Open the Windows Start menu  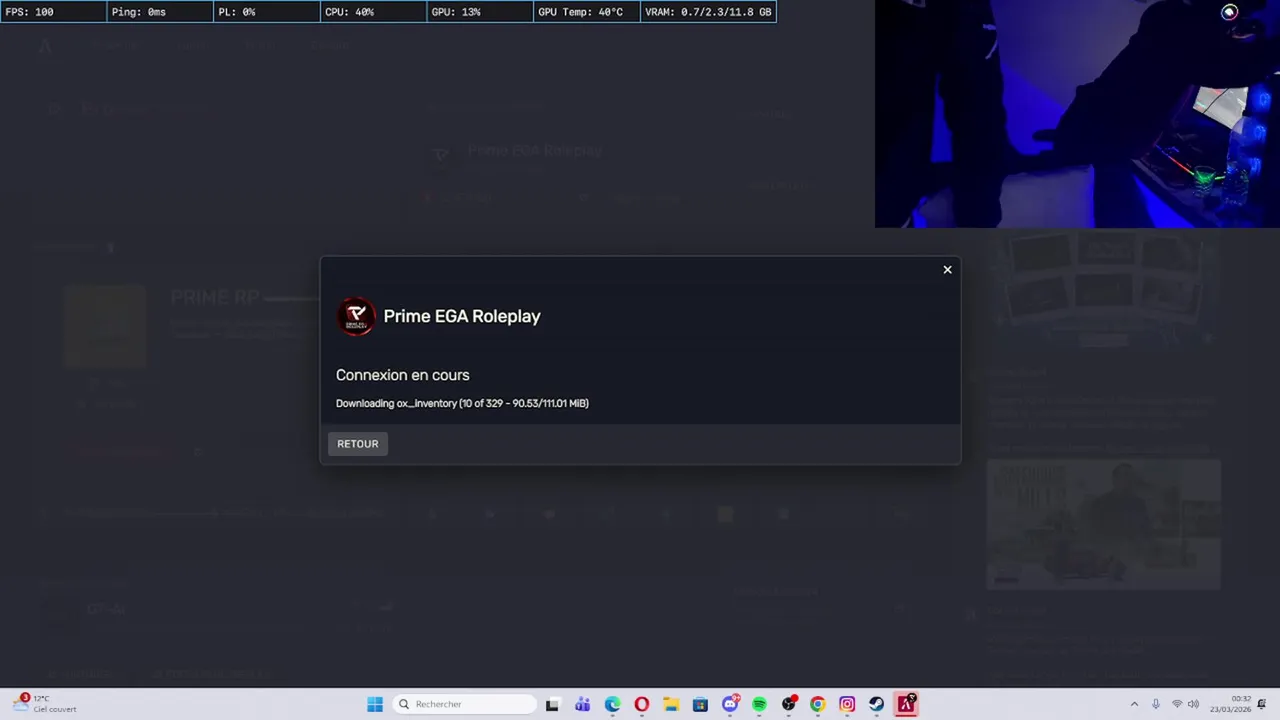375,704
